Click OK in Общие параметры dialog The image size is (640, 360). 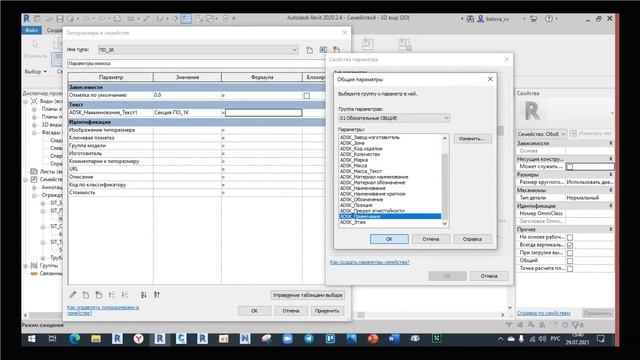click(x=389, y=239)
